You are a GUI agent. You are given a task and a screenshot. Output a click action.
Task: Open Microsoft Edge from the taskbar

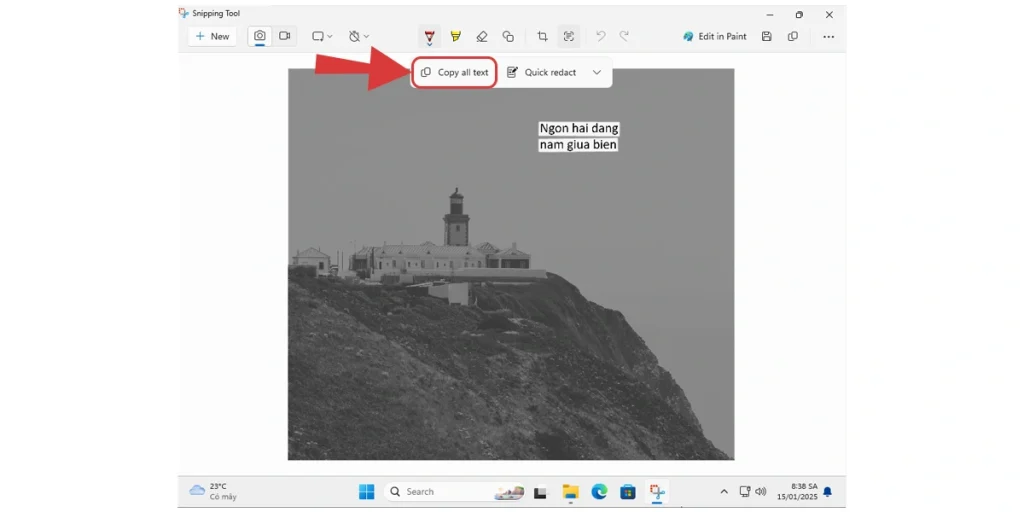(599, 491)
